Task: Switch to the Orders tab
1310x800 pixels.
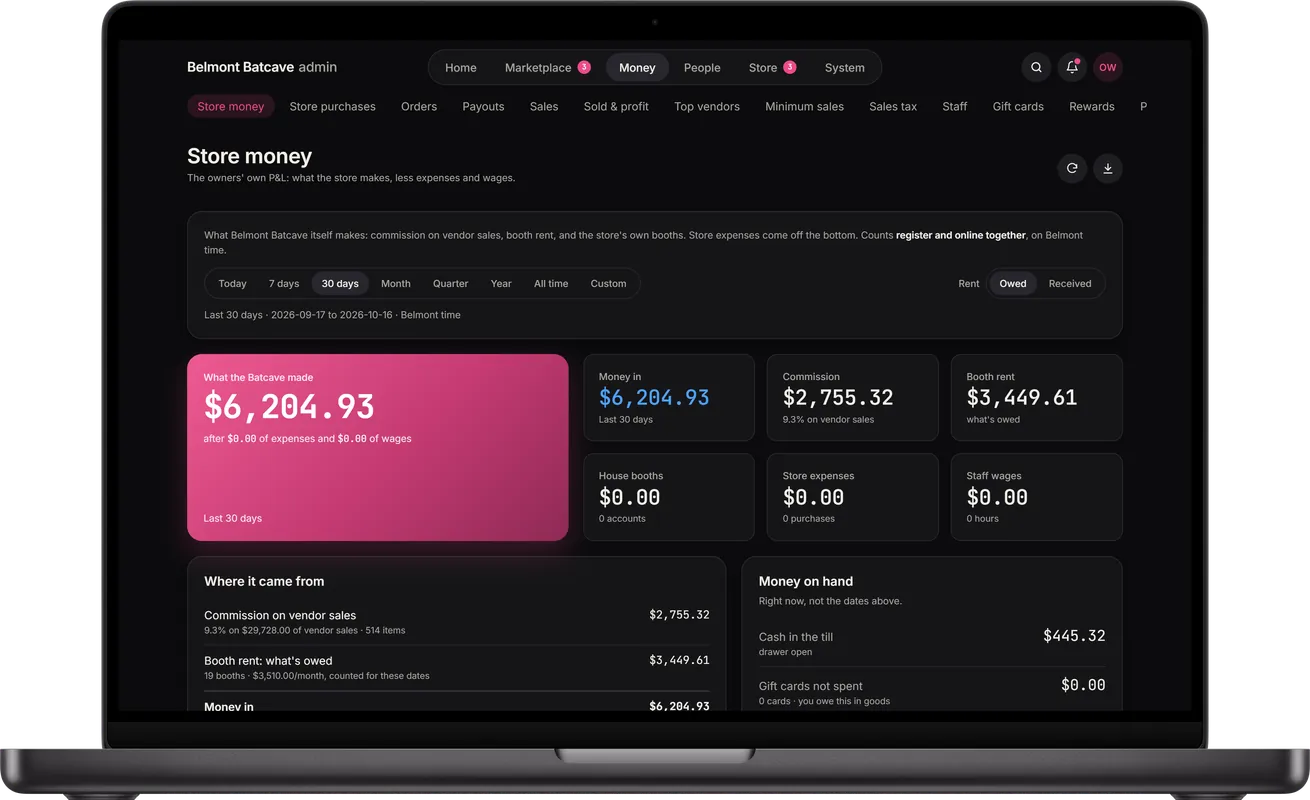Action: coord(419,106)
